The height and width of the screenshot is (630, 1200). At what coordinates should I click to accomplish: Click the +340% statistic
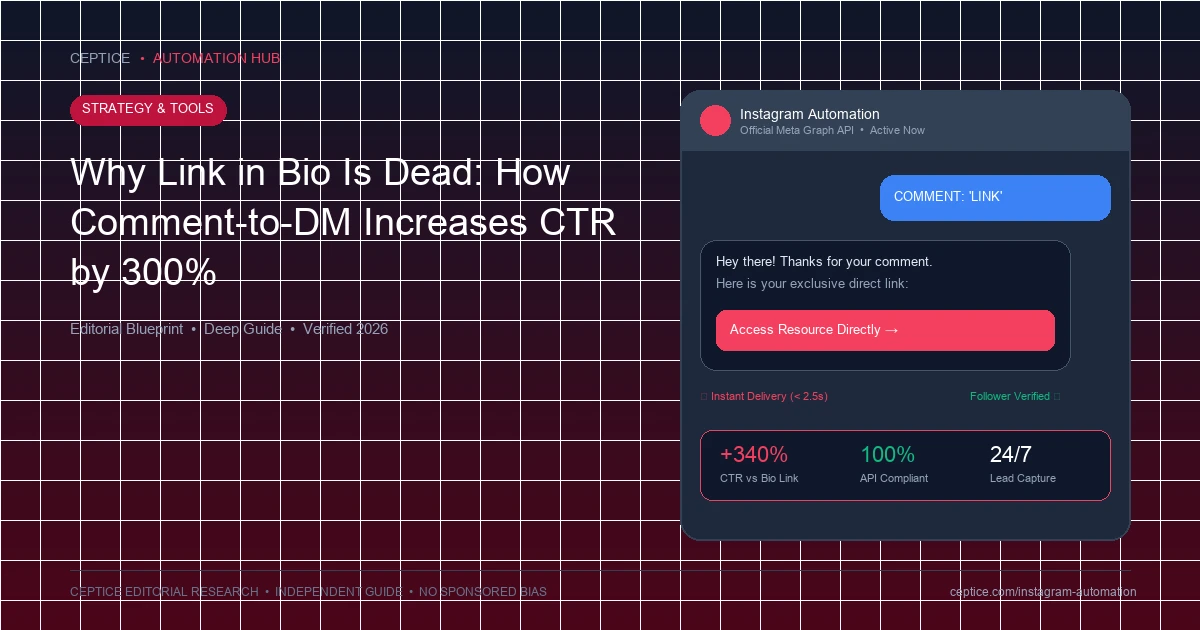754,455
